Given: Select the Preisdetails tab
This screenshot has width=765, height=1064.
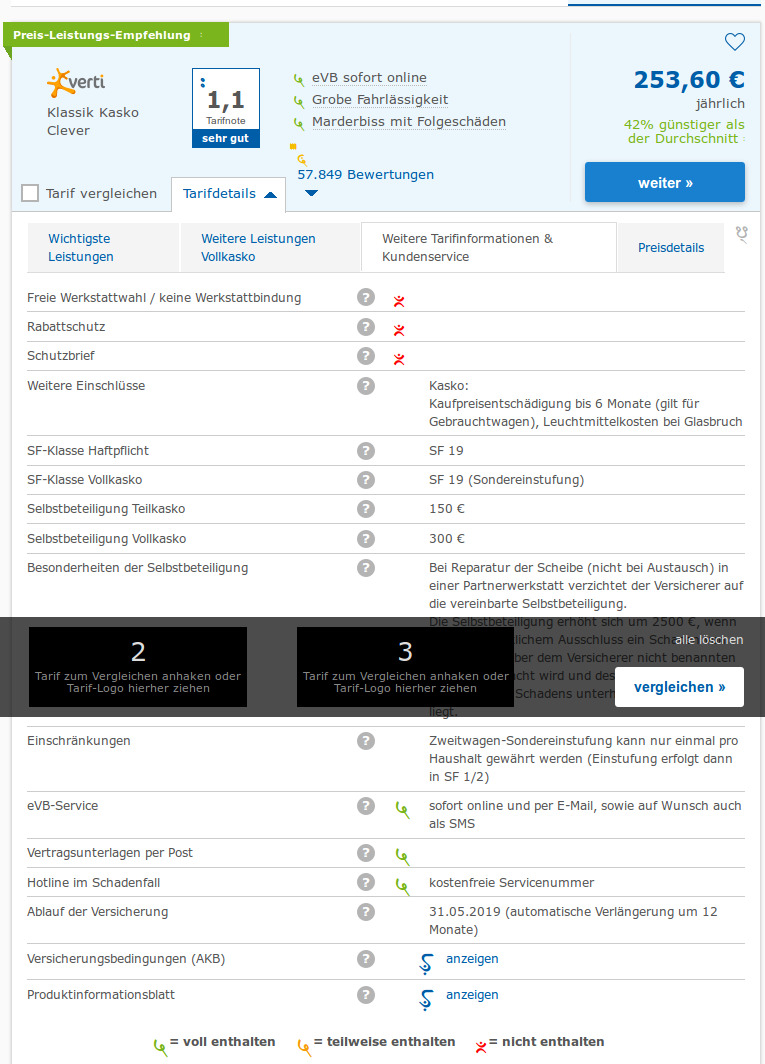Looking at the screenshot, I should [x=670, y=248].
